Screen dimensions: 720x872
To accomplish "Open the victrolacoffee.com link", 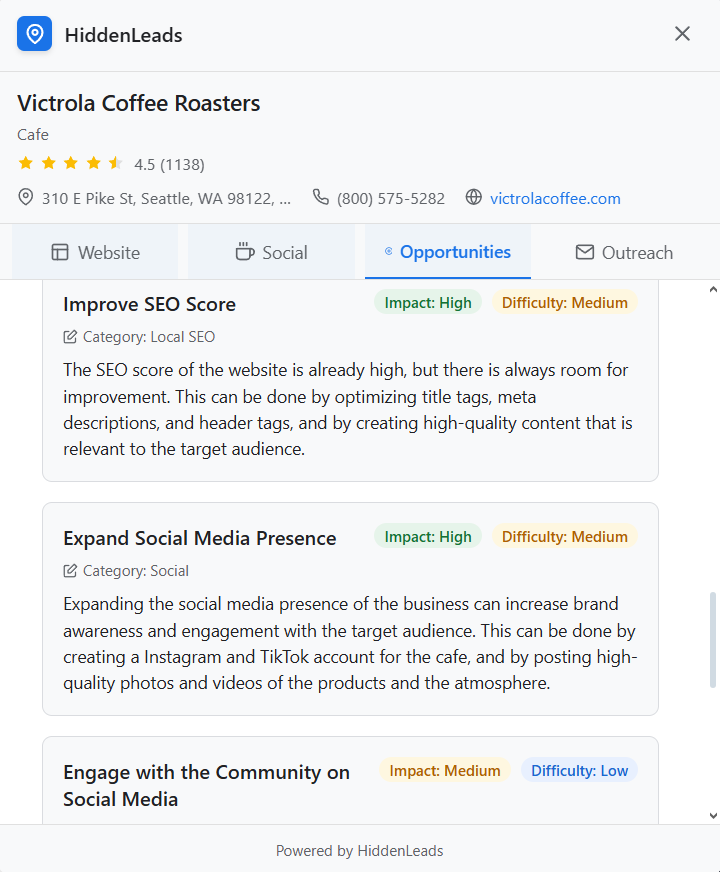I will click(555, 198).
